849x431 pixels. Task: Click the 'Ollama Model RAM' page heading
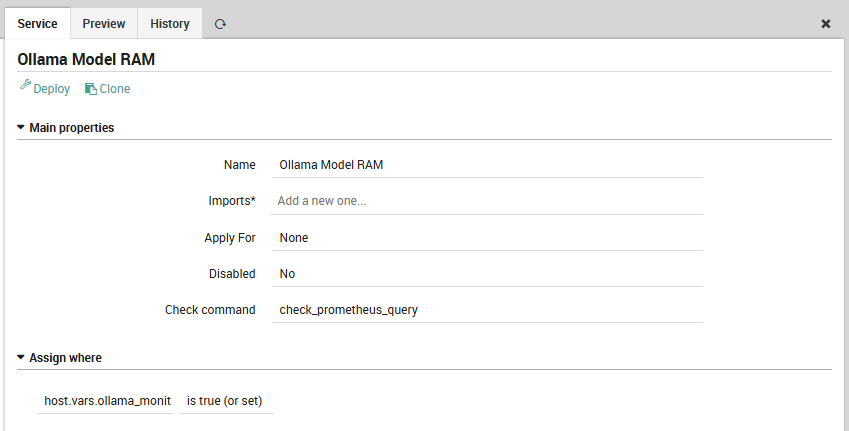pyautogui.click(x=86, y=59)
